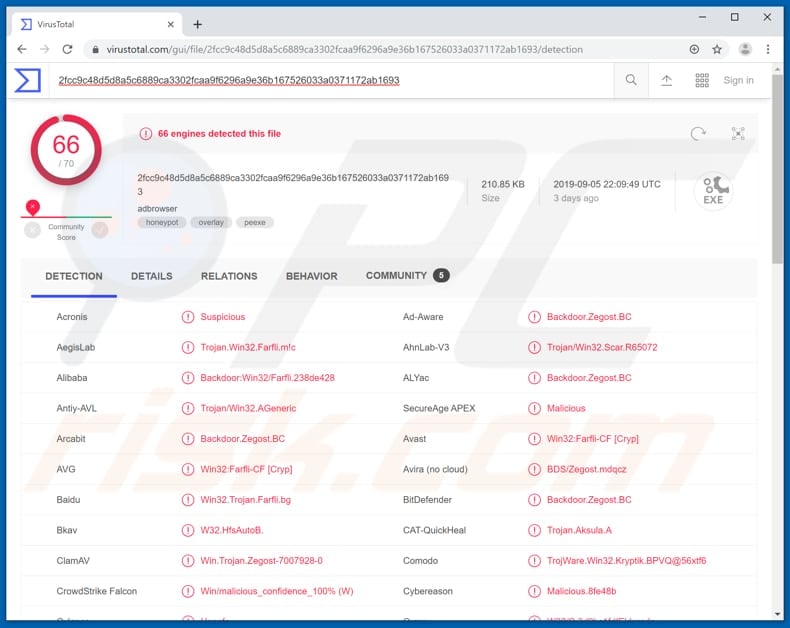Click the install app plus icon
790x628 pixels.
click(x=694, y=49)
